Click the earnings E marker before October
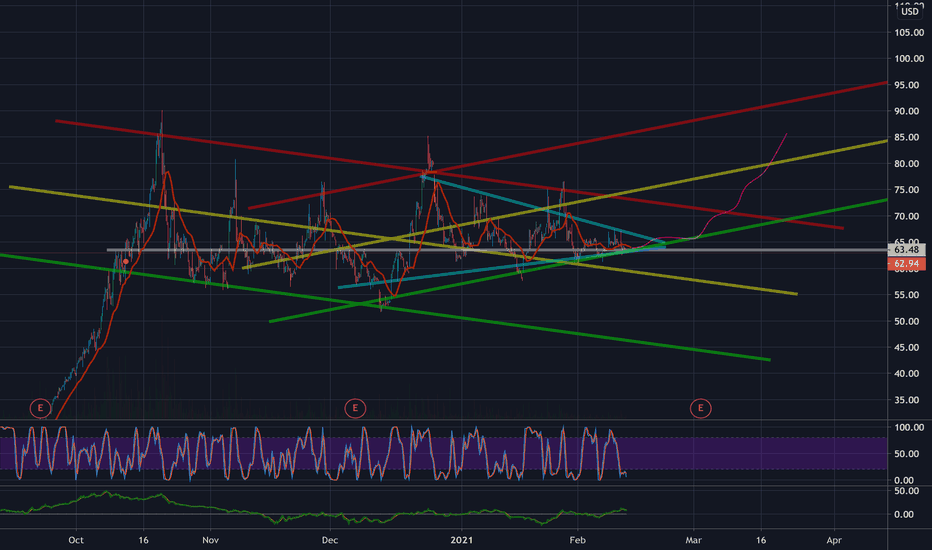932x550 pixels. coord(40,408)
